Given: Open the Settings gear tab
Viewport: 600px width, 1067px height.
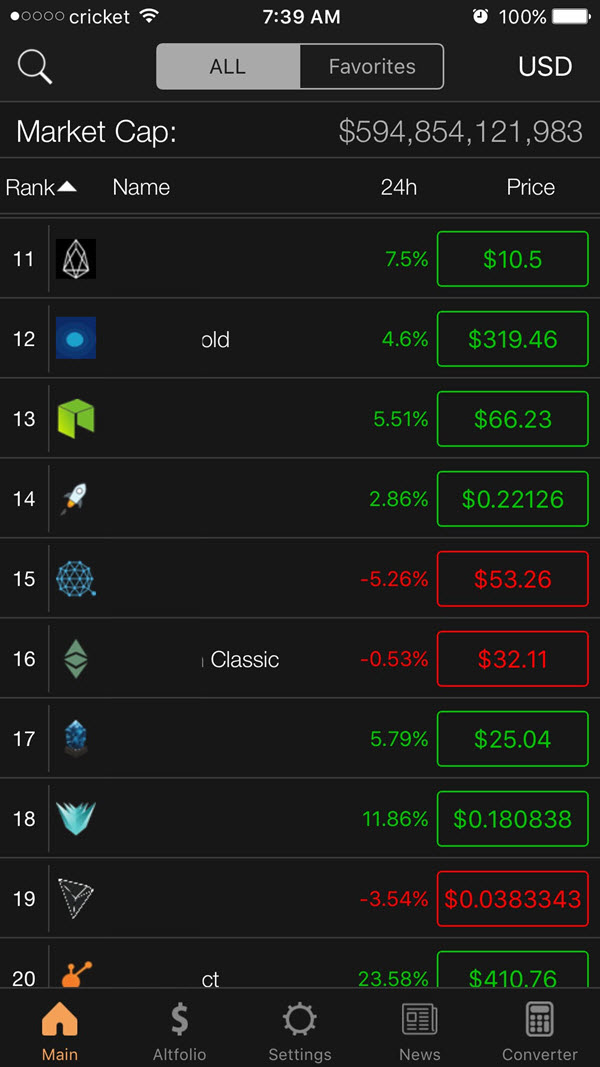Looking at the screenshot, I should [300, 1031].
